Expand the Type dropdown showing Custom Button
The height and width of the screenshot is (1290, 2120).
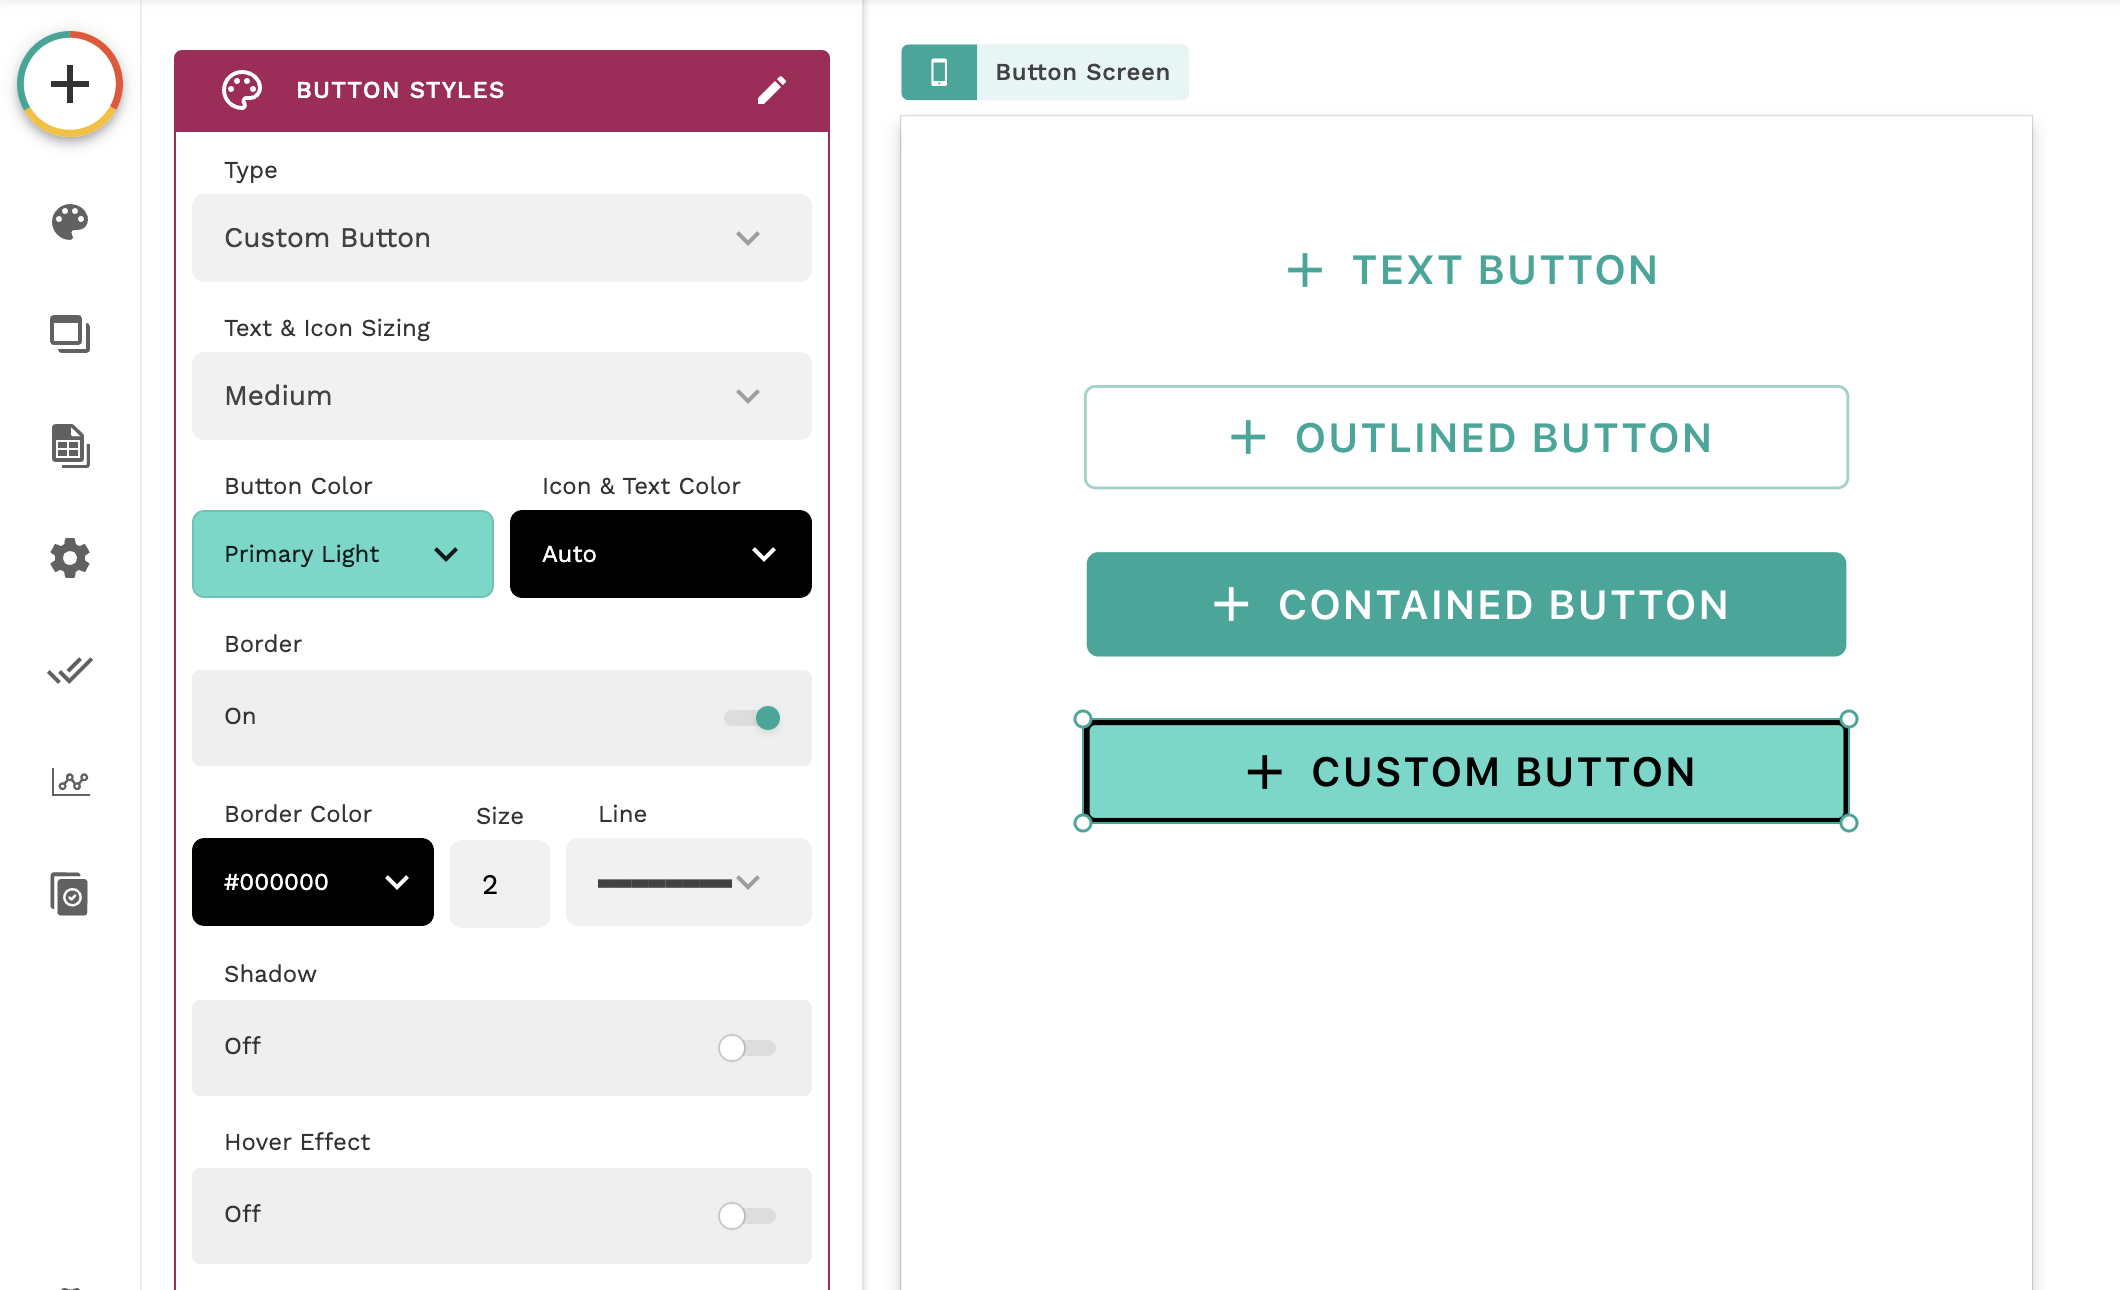[502, 238]
